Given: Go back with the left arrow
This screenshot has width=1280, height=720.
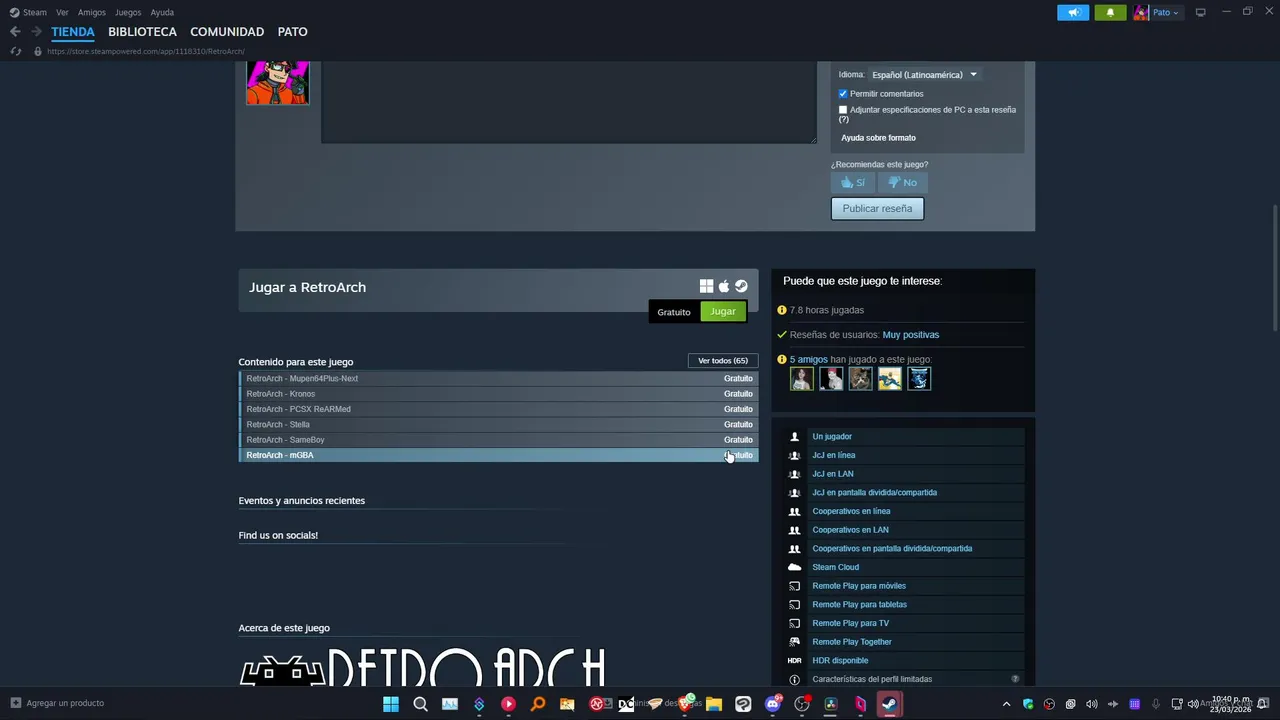Looking at the screenshot, I should [15, 32].
